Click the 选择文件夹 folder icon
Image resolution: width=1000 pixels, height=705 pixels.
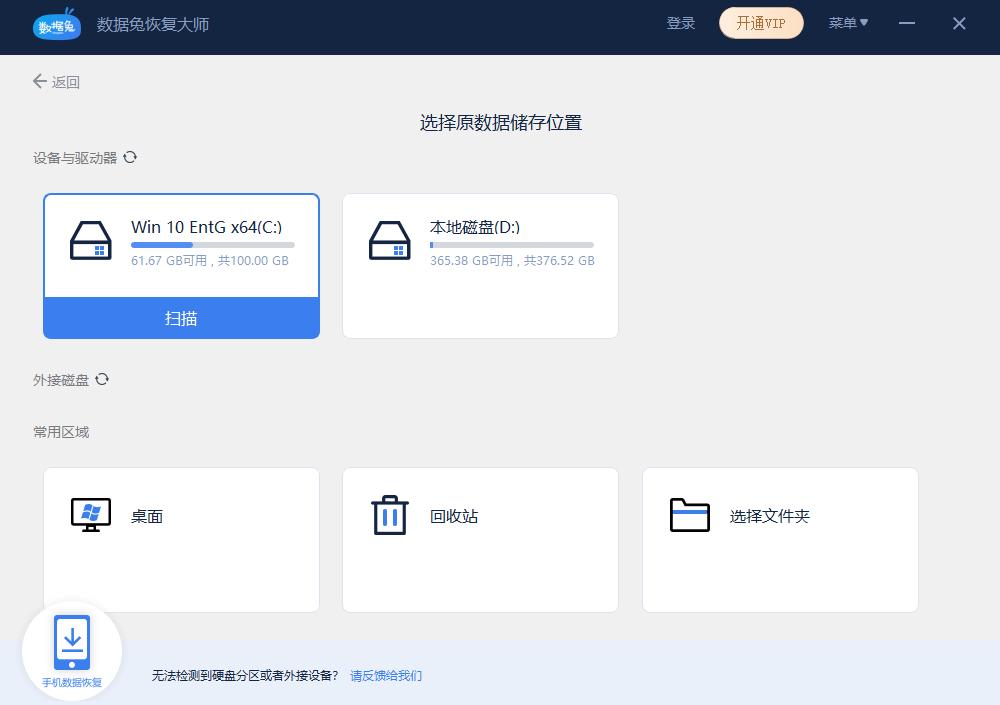click(x=688, y=515)
